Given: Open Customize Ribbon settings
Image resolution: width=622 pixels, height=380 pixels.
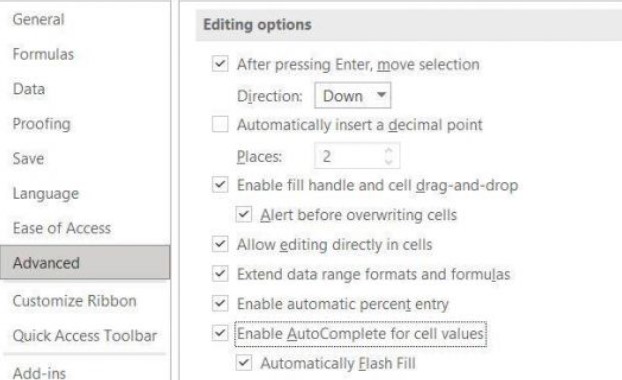Looking at the screenshot, I should pyautogui.click(x=75, y=301).
